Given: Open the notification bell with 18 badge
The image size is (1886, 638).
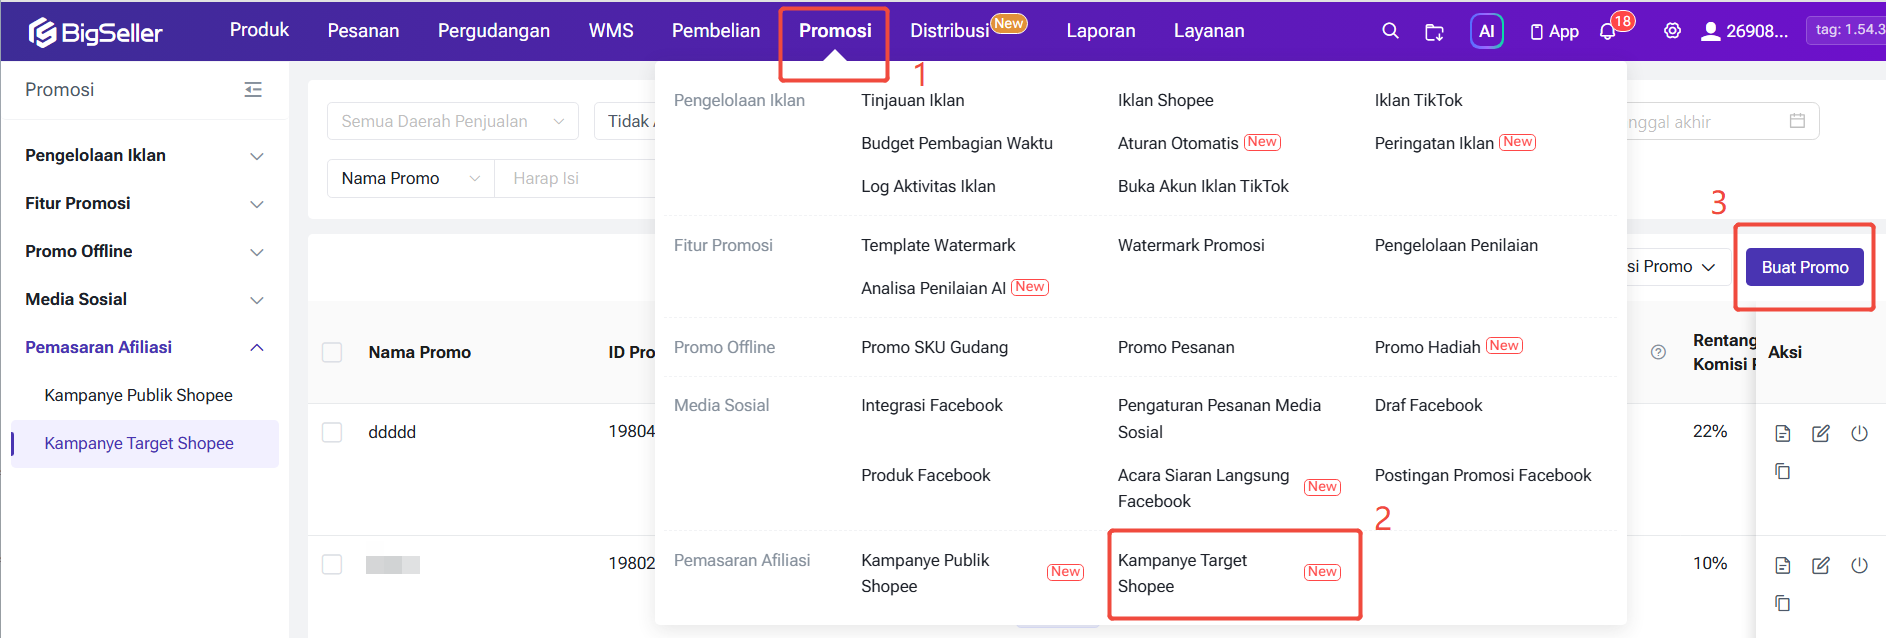Looking at the screenshot, I should coord(1607,32).
